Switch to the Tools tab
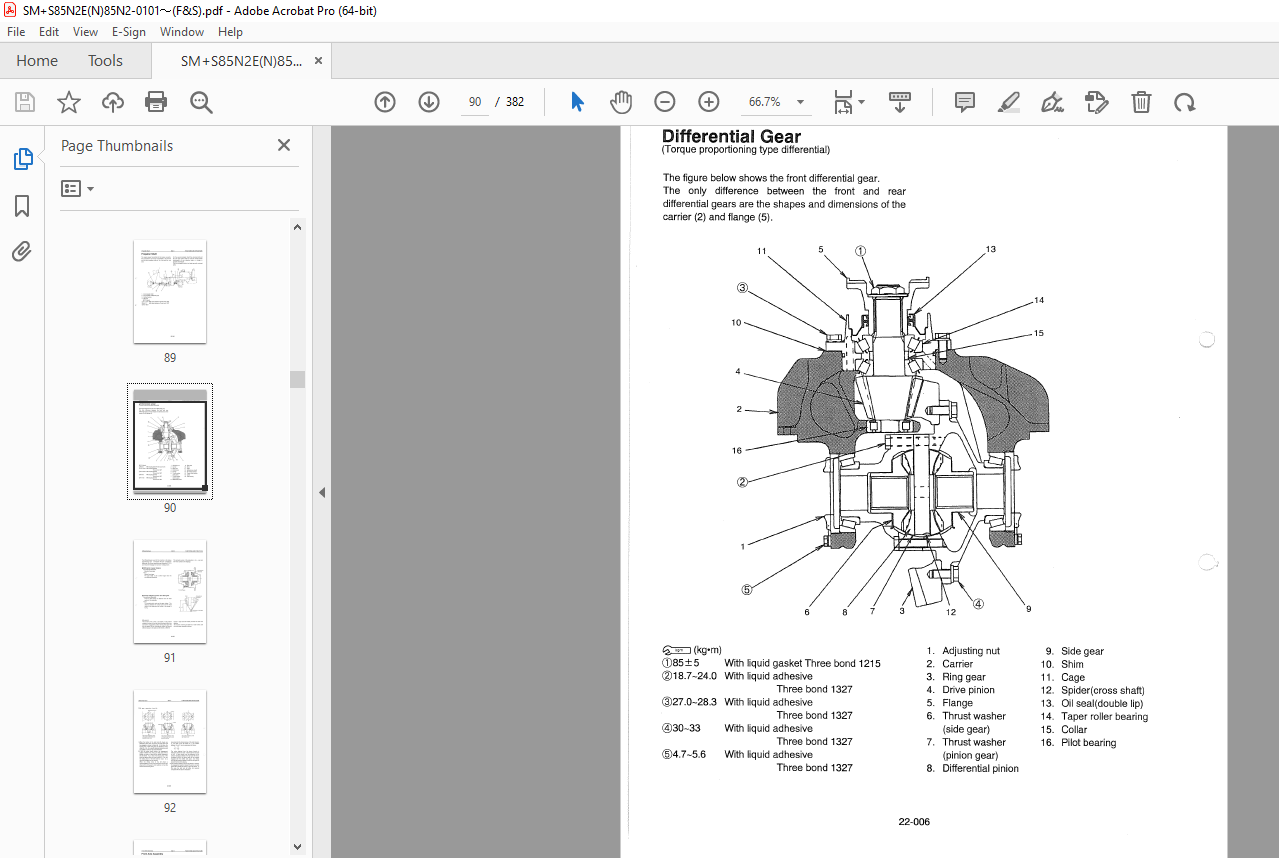The height and width of the screenshot is (858, 1279). coord(105,61)
